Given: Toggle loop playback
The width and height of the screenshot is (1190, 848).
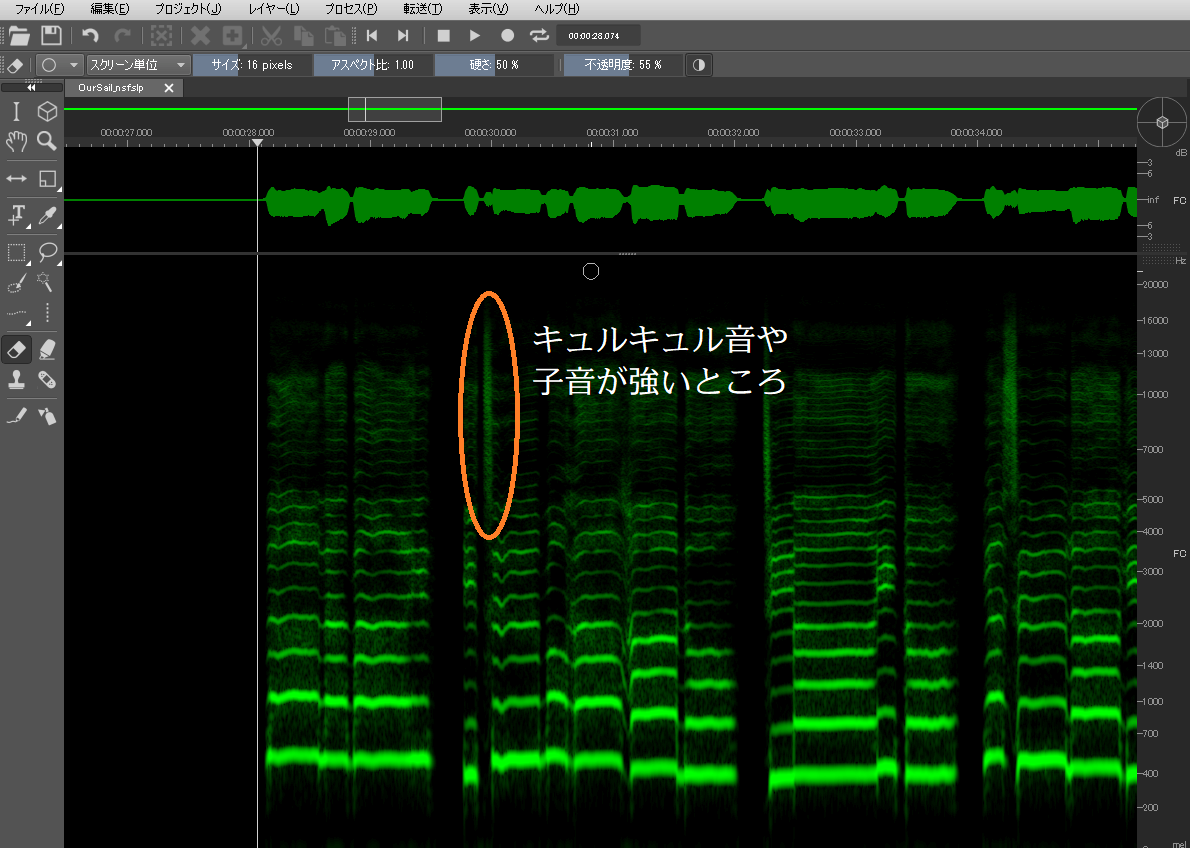Looking at the screenshot, I should click(x=539, y=36).
